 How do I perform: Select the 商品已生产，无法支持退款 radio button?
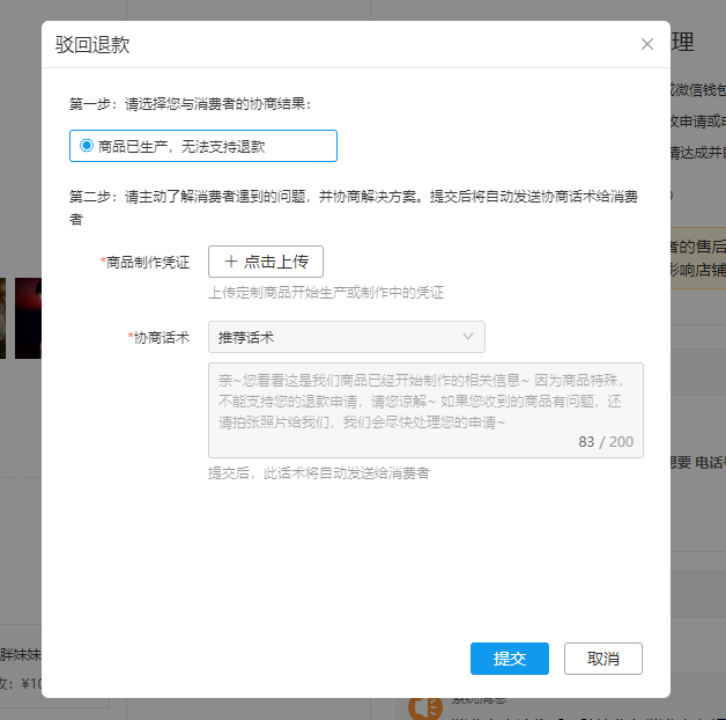86,146
